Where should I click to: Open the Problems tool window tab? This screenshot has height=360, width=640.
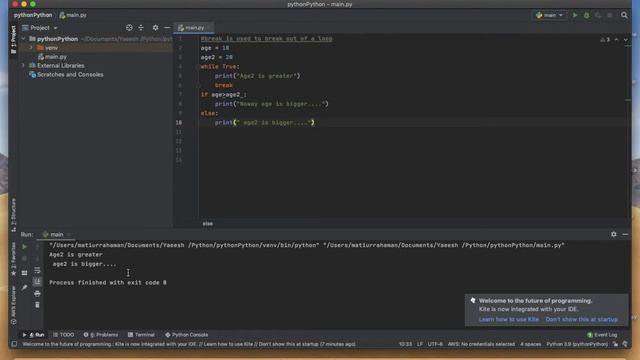[x=101, y=335]
